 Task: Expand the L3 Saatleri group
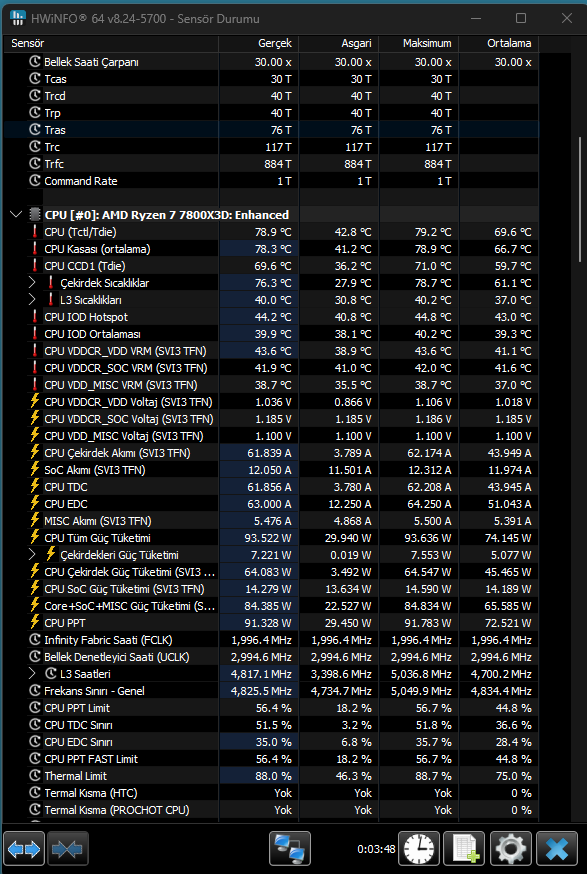click(x=32, y=674)
